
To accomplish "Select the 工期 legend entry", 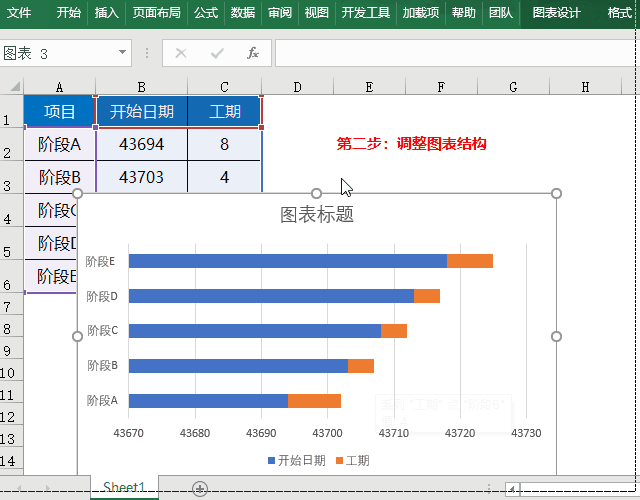I will [x=353, y=461].
